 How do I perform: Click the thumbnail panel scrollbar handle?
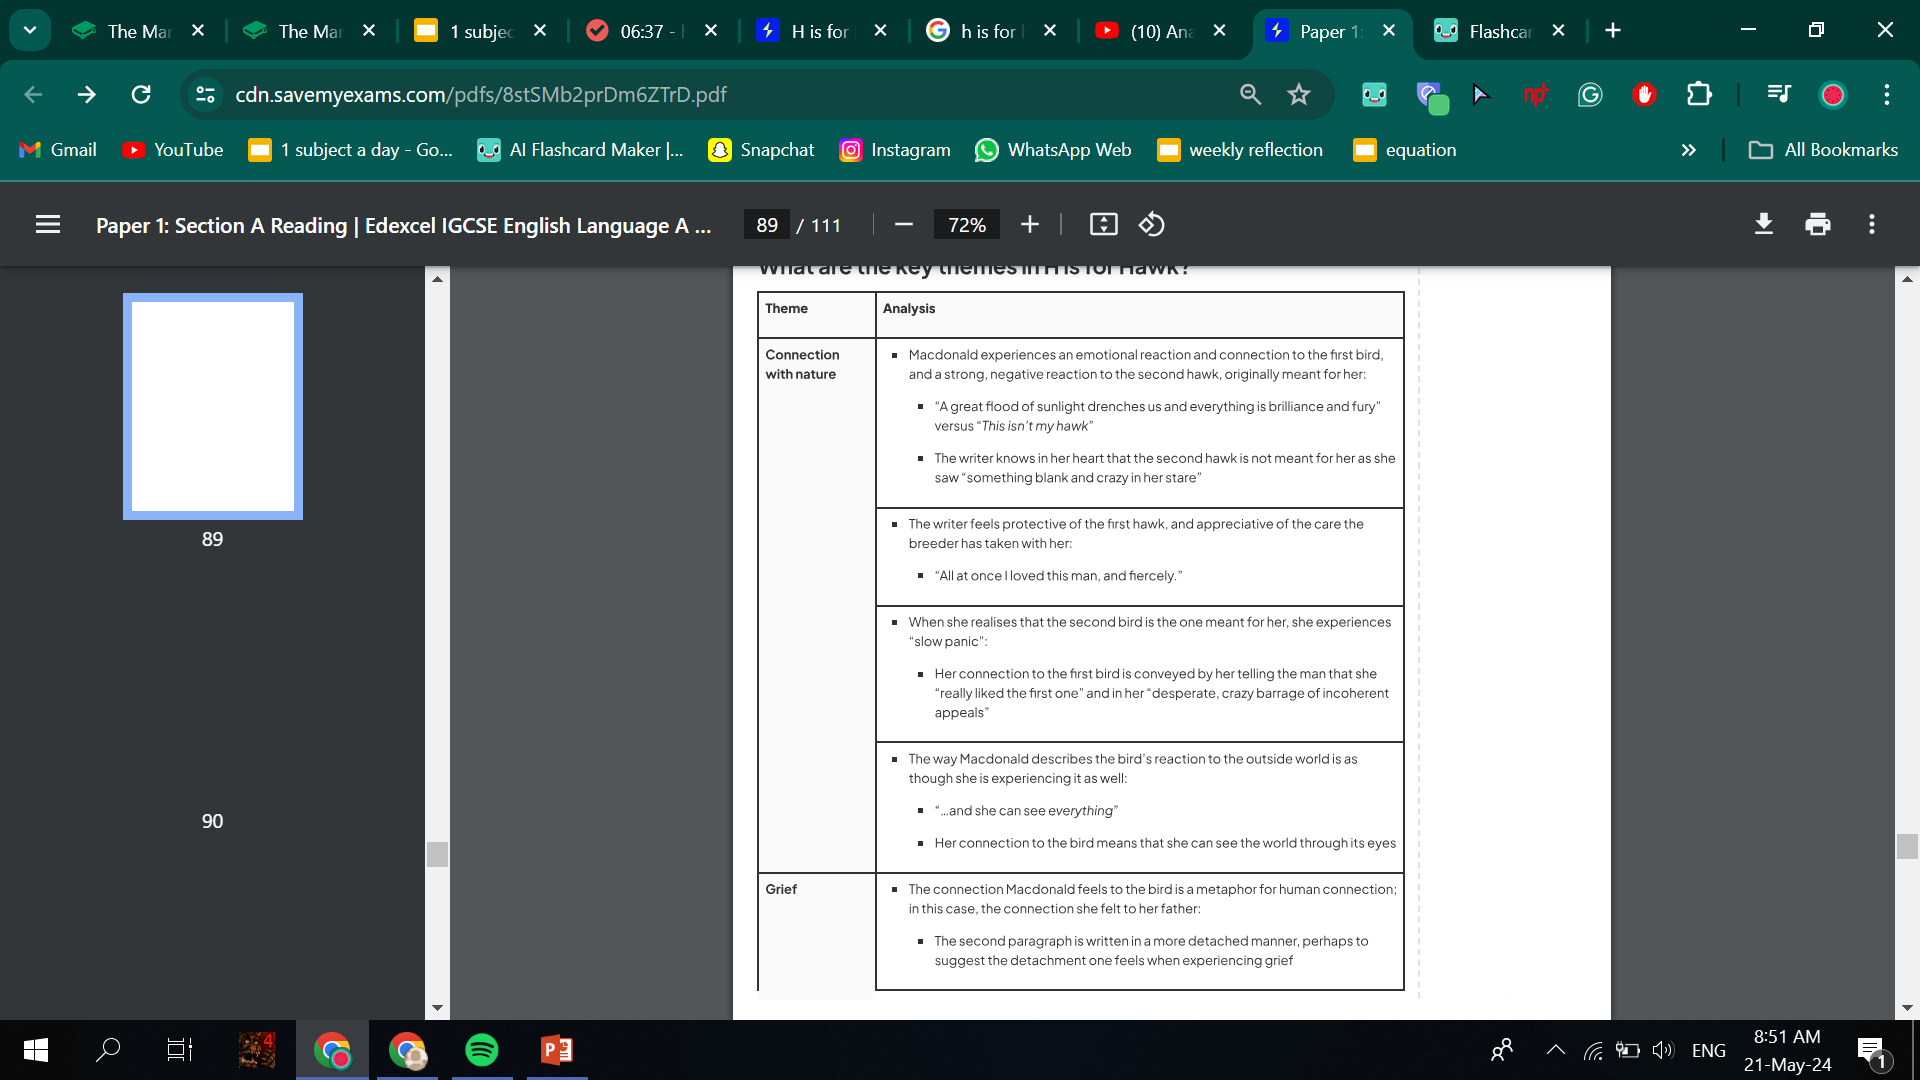coord(437,854)
